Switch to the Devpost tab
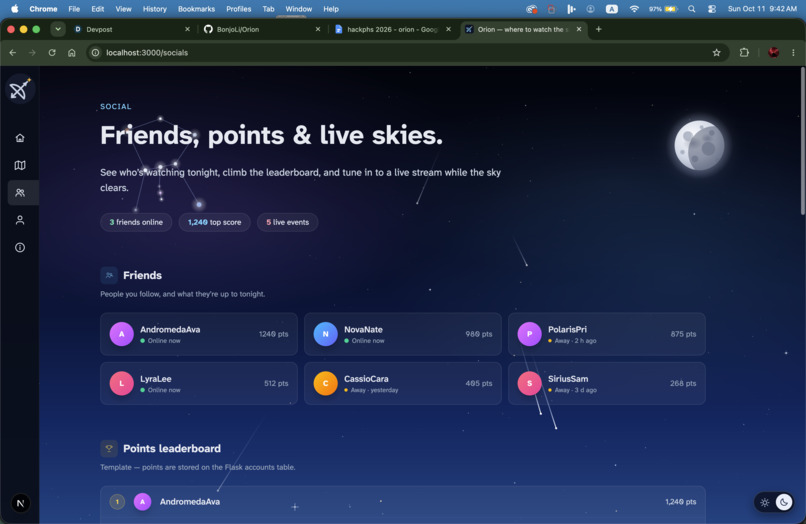The height and width of the screenshot is (524, 806). coord(132,29)
